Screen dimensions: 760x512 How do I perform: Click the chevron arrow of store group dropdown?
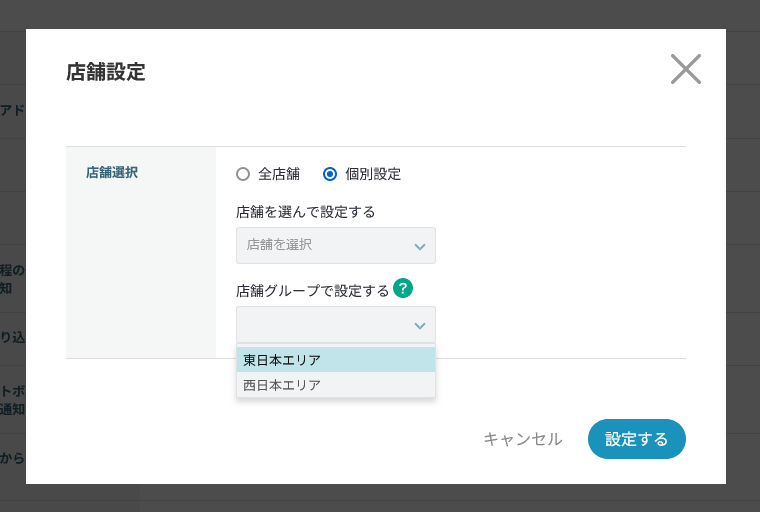click(x=419, y=325)
